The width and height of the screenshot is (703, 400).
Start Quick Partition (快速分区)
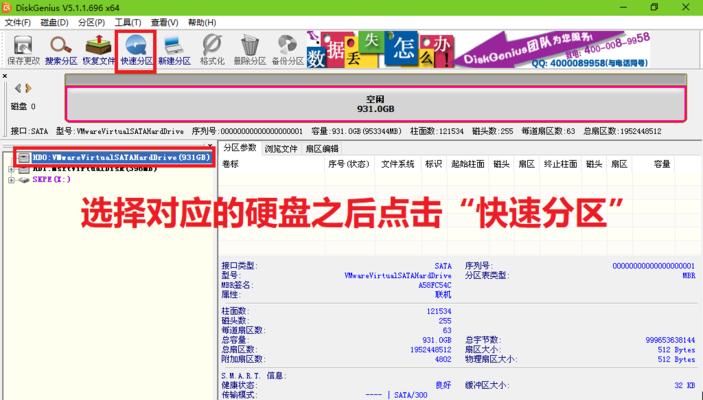point(136,51)
